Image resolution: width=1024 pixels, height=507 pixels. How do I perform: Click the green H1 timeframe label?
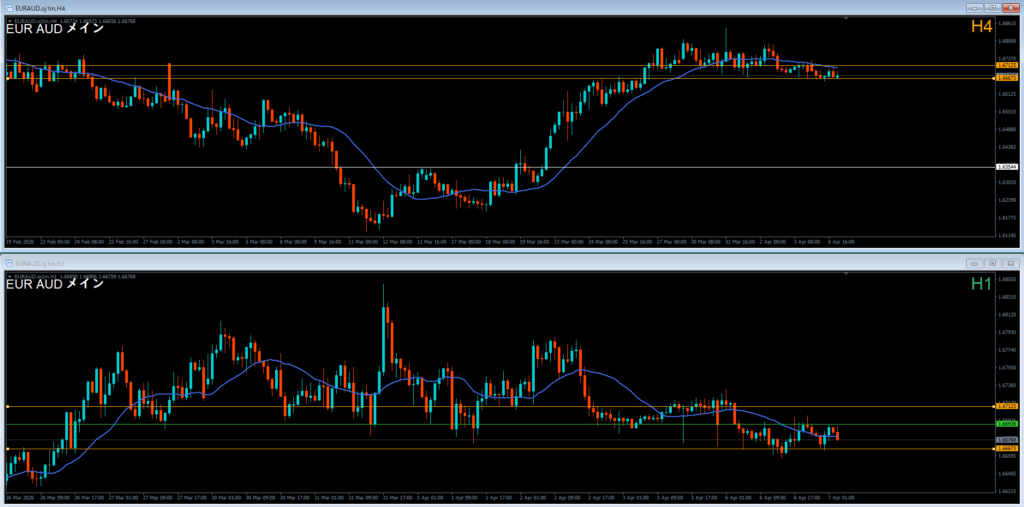(x=980, y=284)
